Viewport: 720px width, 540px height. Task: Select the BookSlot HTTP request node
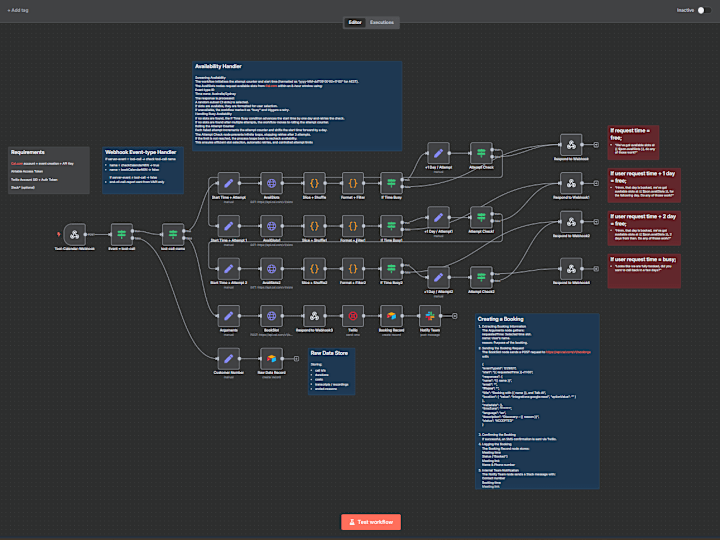coord(271,316)
